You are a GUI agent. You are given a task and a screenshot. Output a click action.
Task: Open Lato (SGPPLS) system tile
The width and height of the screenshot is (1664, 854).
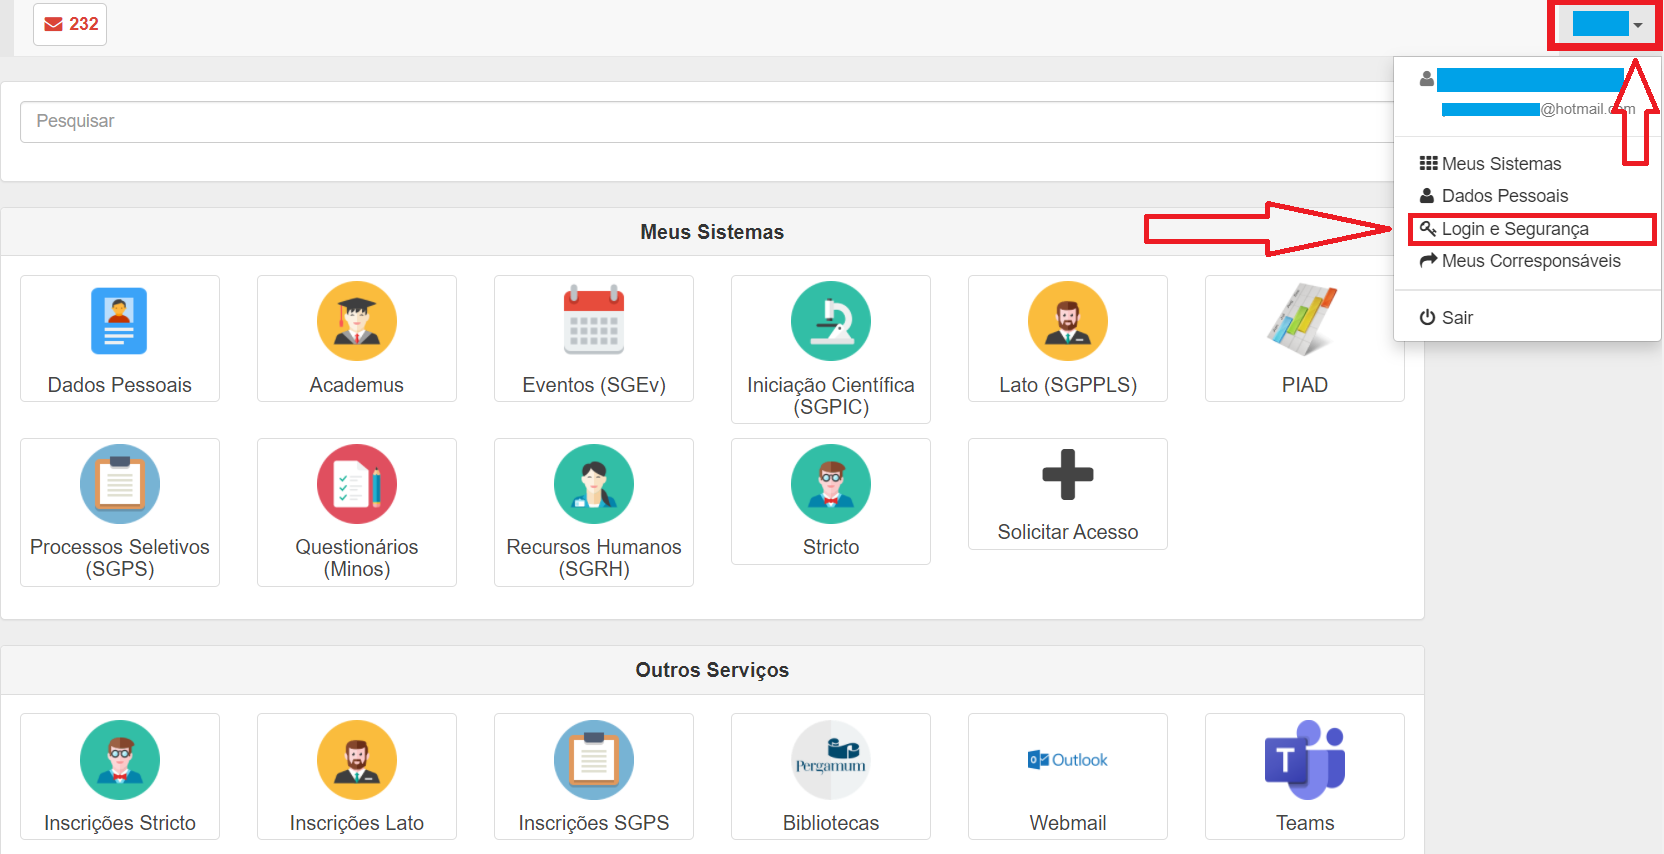click(1067, 340)
